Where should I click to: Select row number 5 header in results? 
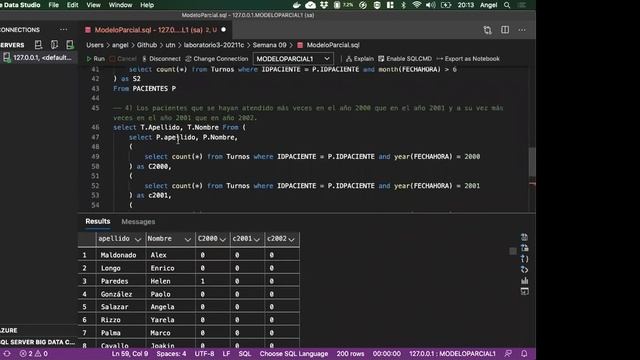pos(87,307)
